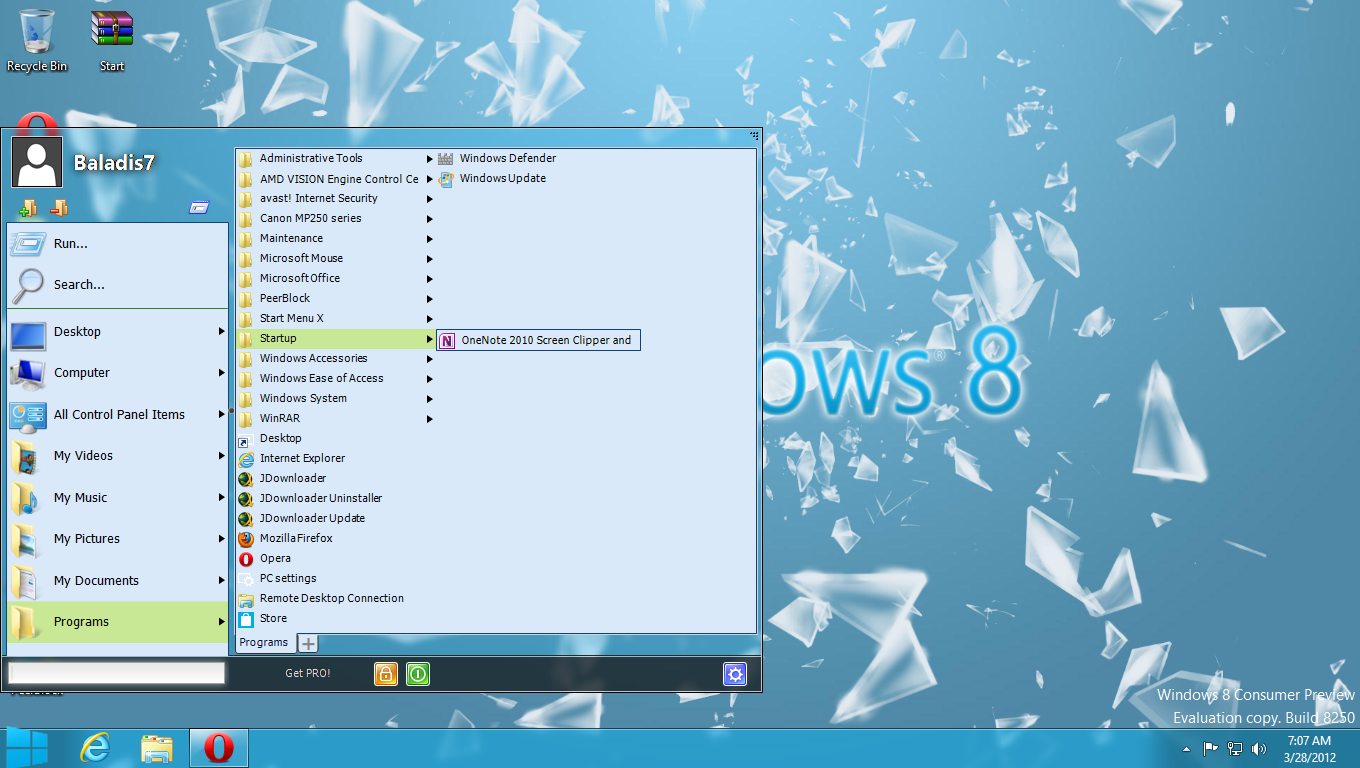
Task: Open My Pictures entry
Action: pyautogui.click(x=118, y=539)
